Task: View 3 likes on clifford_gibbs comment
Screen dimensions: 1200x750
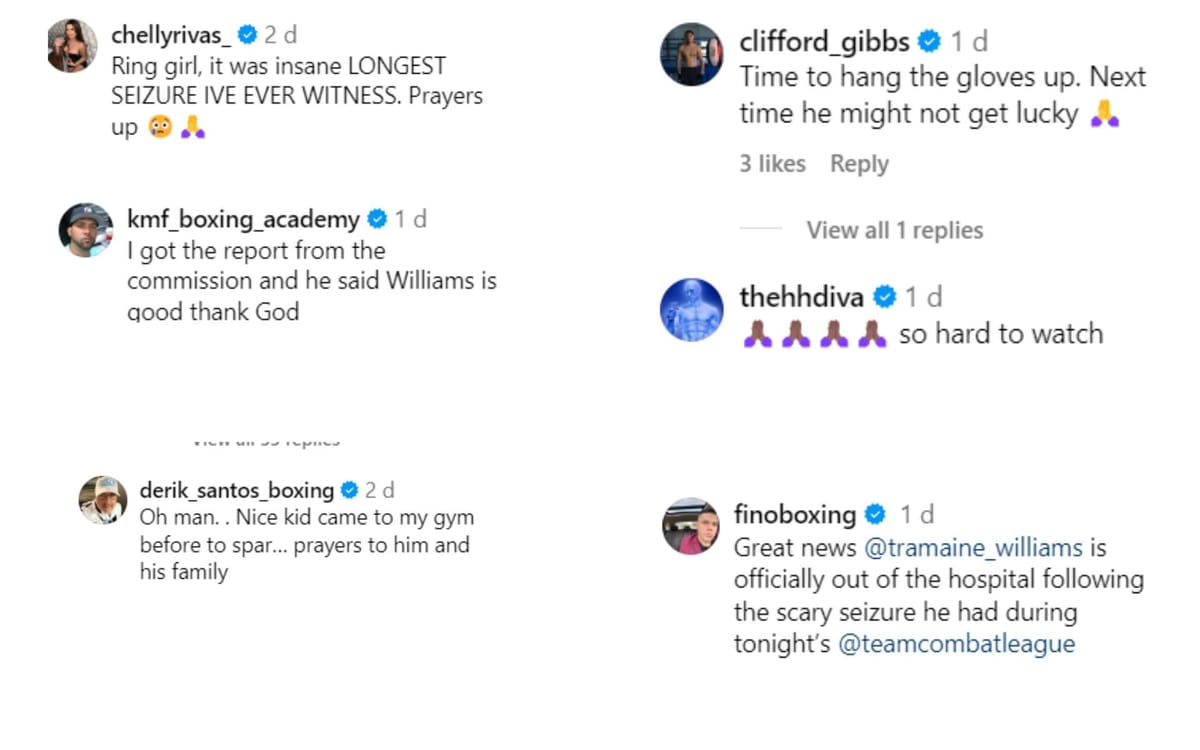Action: click(x=772, y=164)
